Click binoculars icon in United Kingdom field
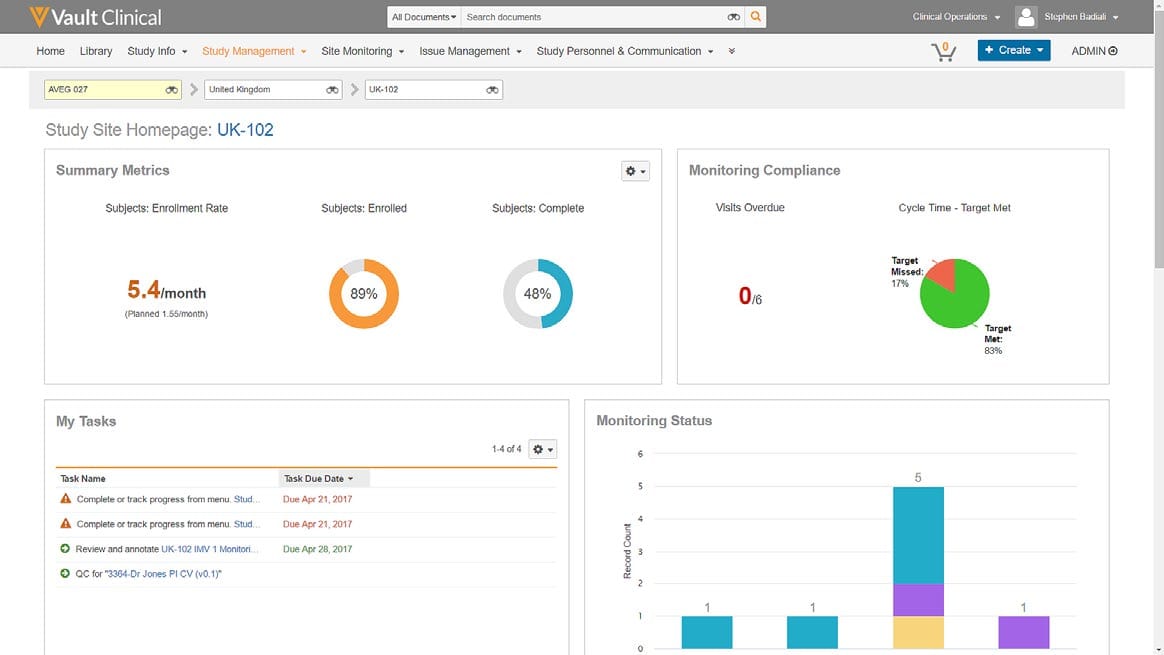Screen dimensions: 1164x655 (332, 90)
